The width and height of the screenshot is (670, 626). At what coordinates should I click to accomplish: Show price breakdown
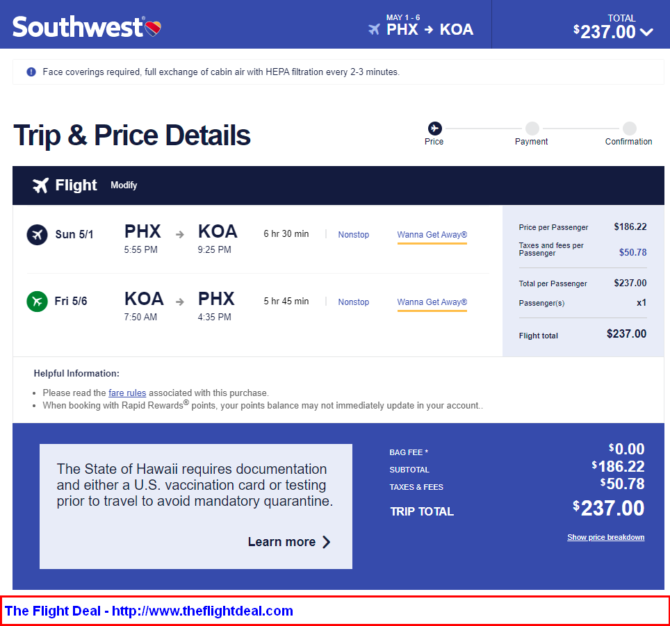(x=605, y=537)
